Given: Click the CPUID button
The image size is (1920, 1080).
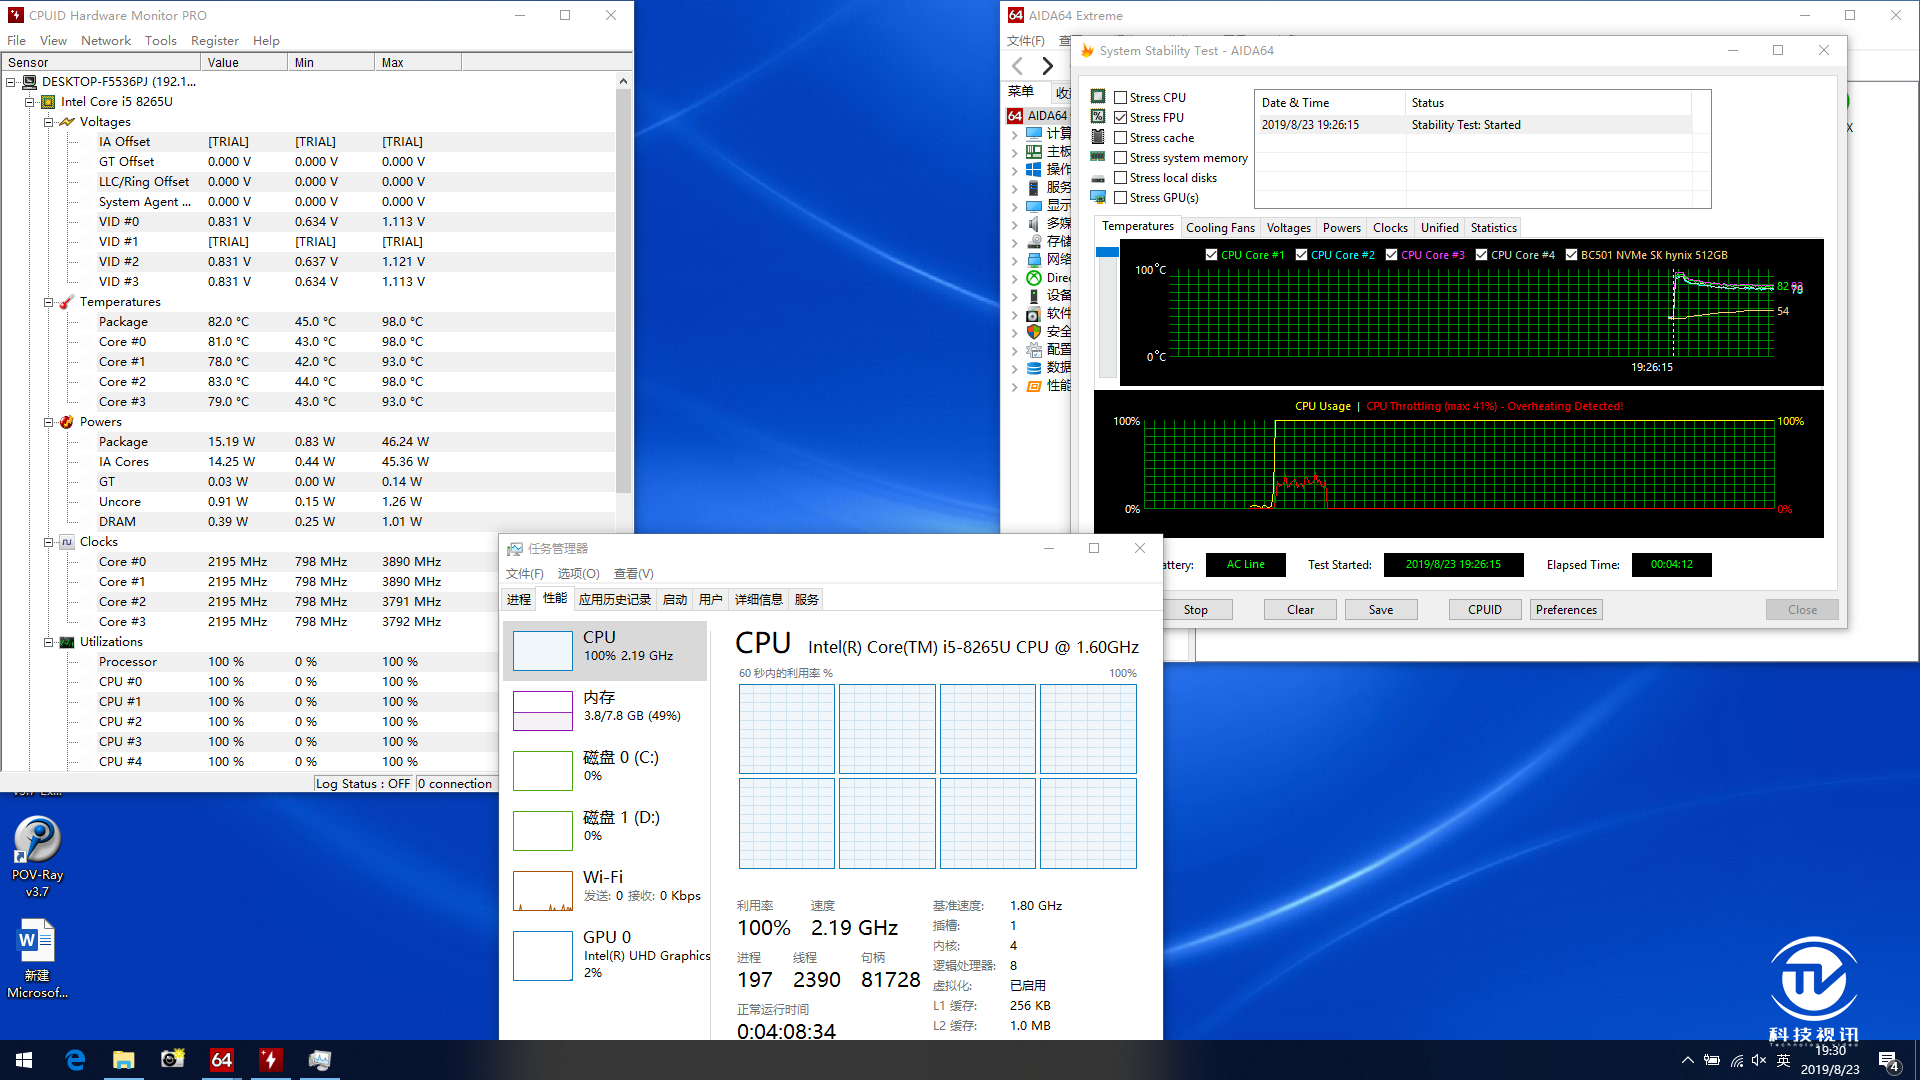Looking at the screenshot, I should [x=1485, y=610].
